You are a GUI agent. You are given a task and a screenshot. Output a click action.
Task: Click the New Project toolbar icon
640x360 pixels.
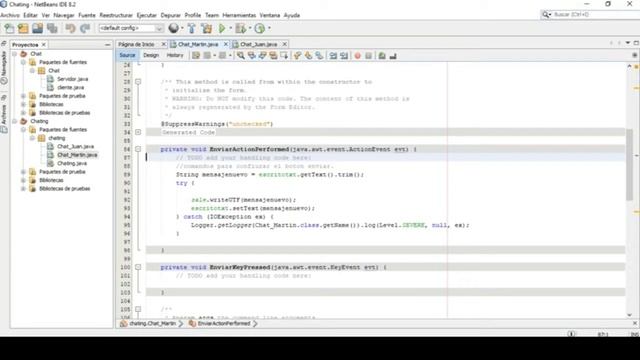23,28
